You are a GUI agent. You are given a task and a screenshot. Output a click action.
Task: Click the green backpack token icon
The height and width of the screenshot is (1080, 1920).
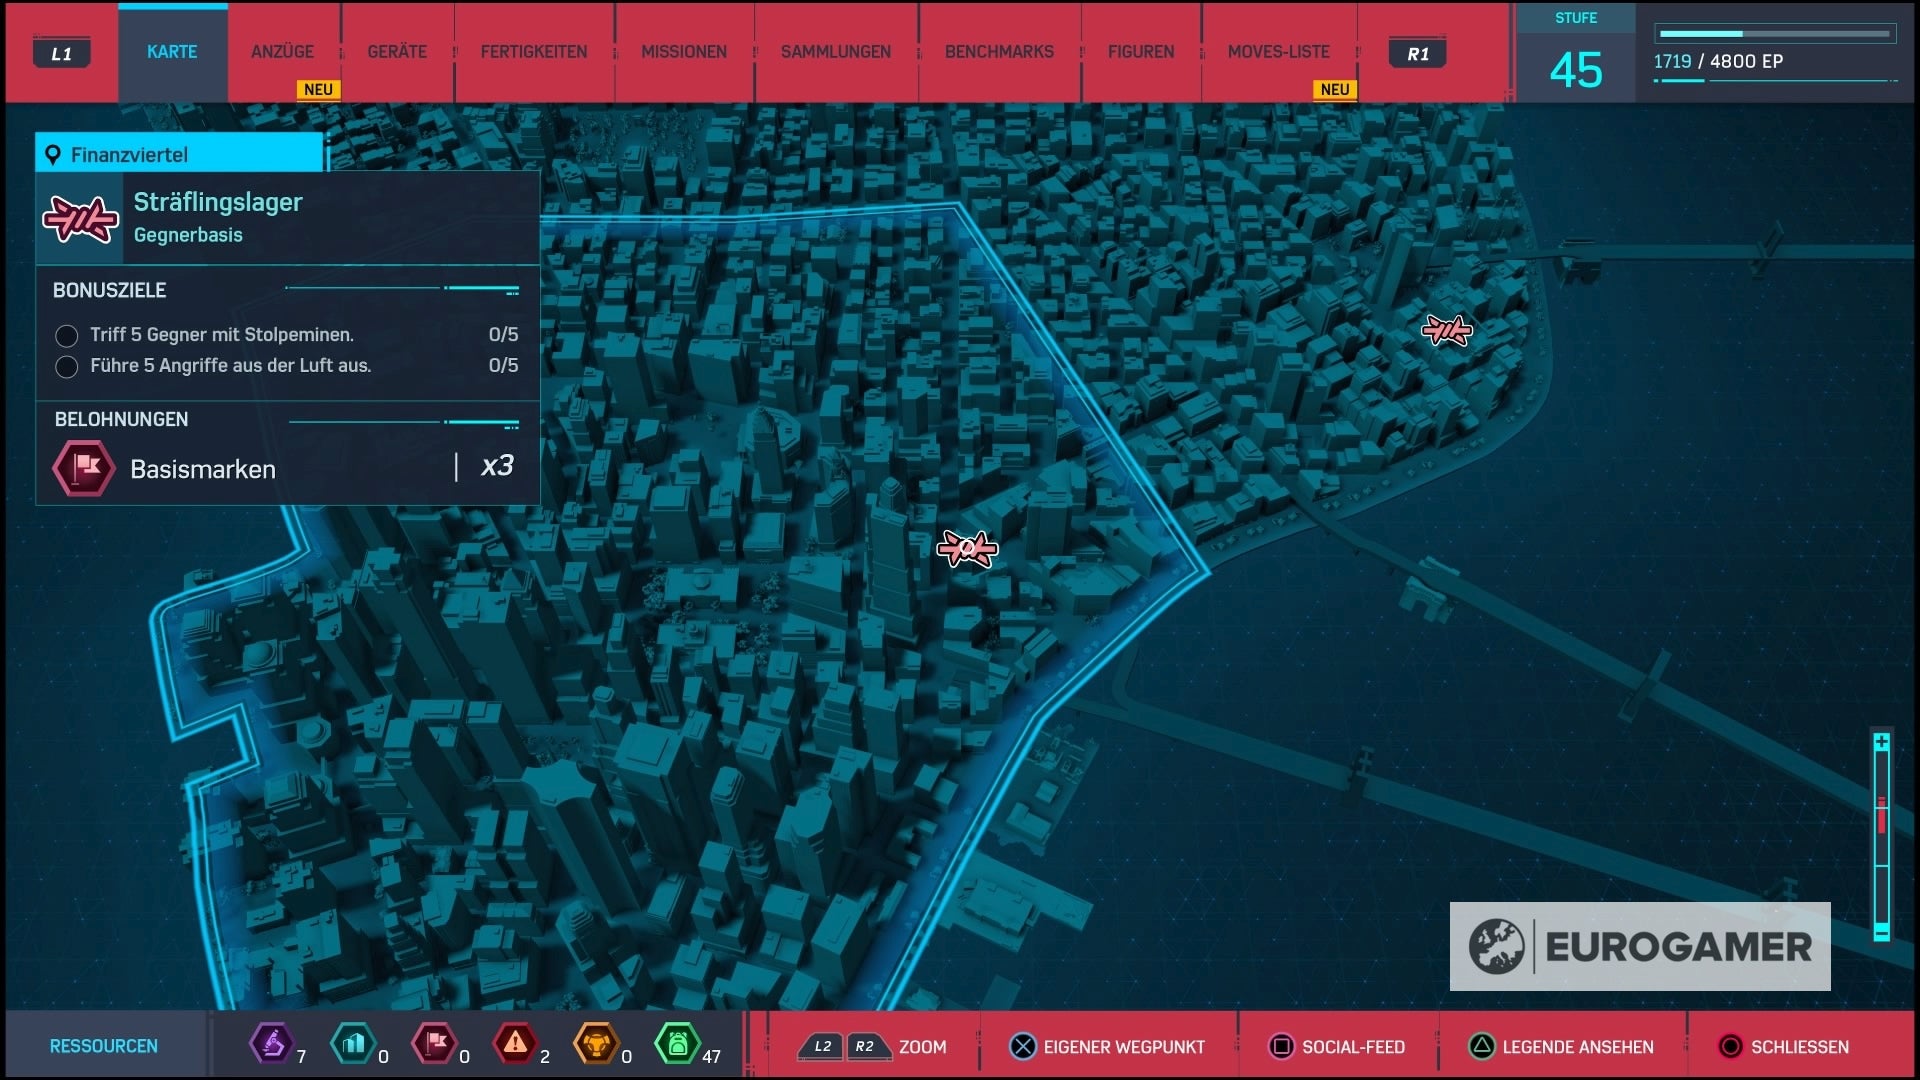coord(677,1043)
